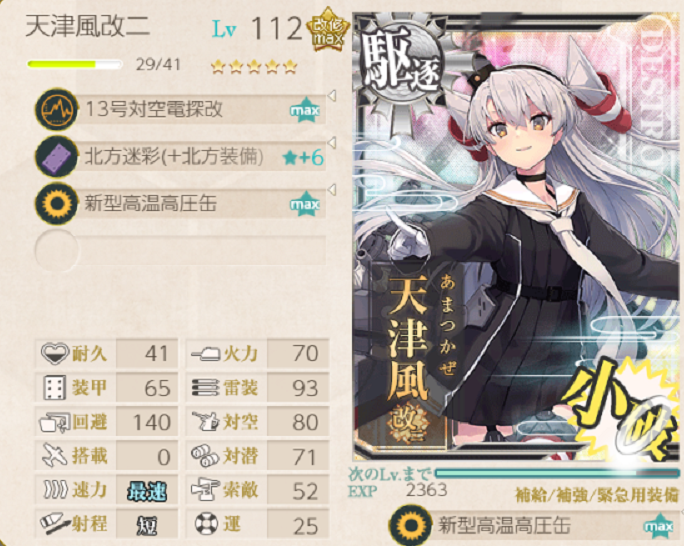Select the empty fourth equipment slot
The image size is (684, 546).
[x=181, y=250]
